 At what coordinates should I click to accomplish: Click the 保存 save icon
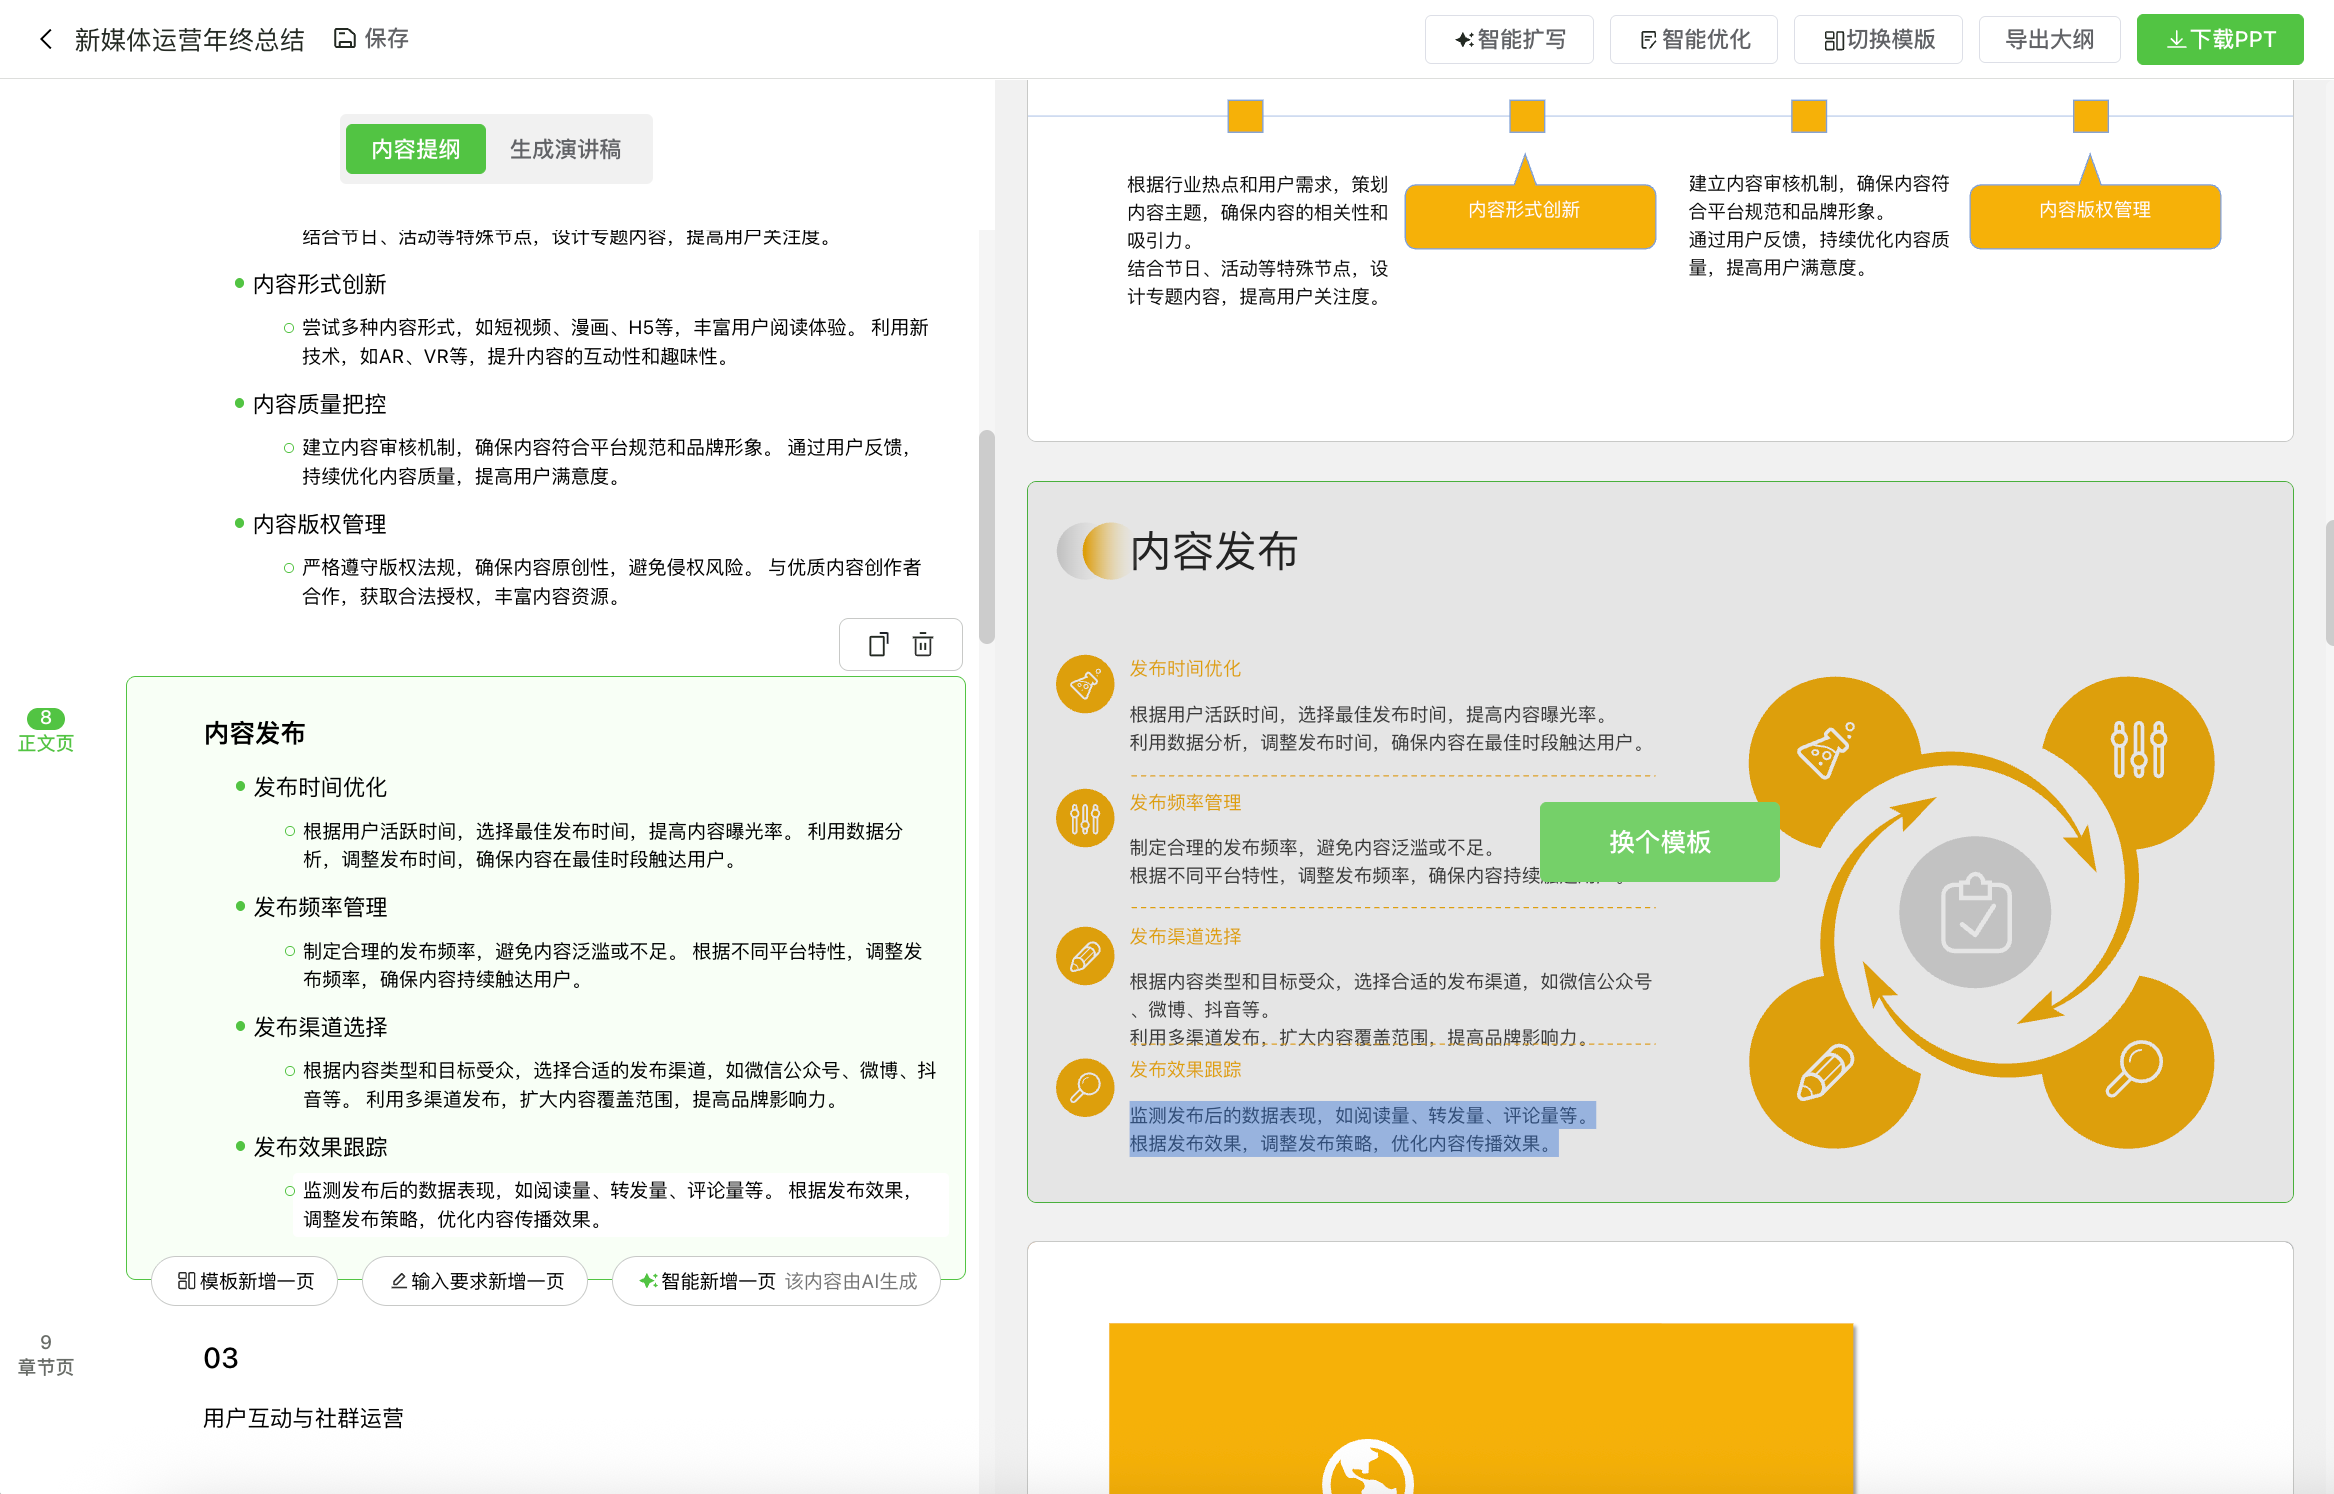pyautogui.click(x=345, y=39)
